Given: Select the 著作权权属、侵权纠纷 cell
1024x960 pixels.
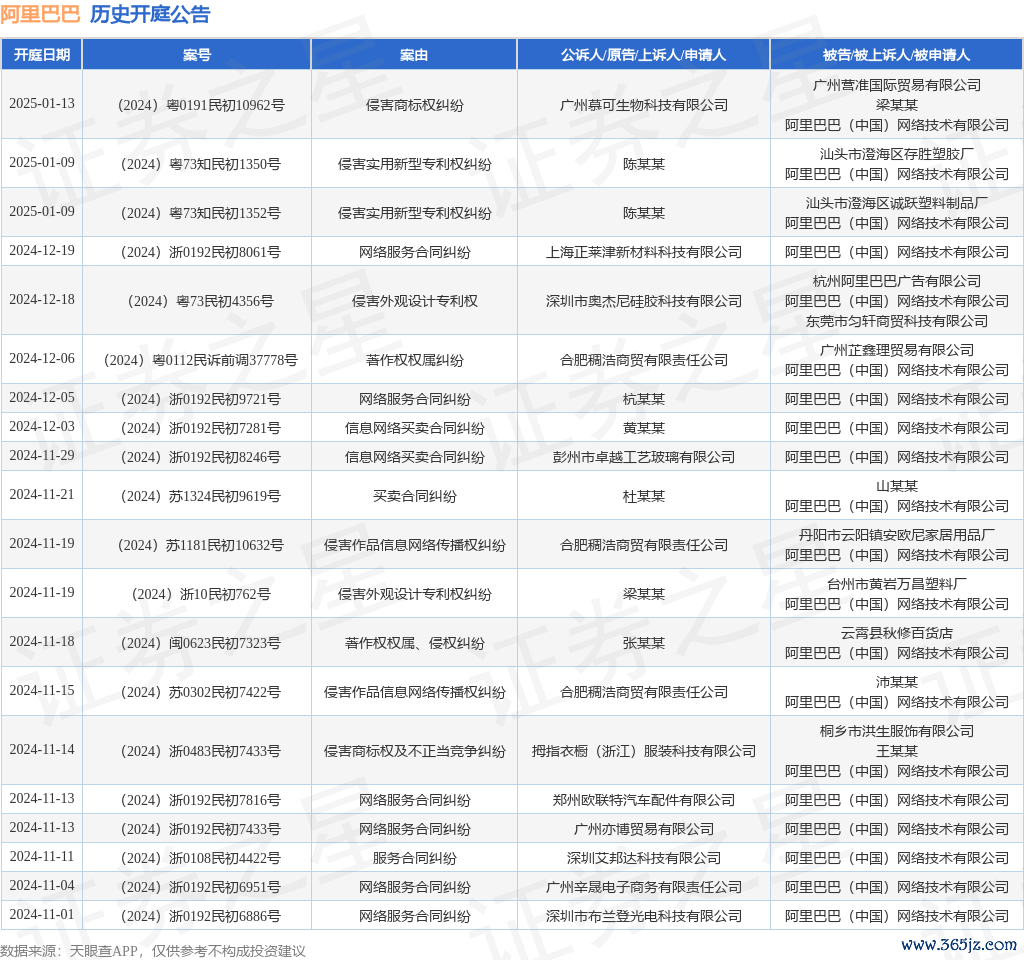Looking at the screenshot, I should pos(414,643).
